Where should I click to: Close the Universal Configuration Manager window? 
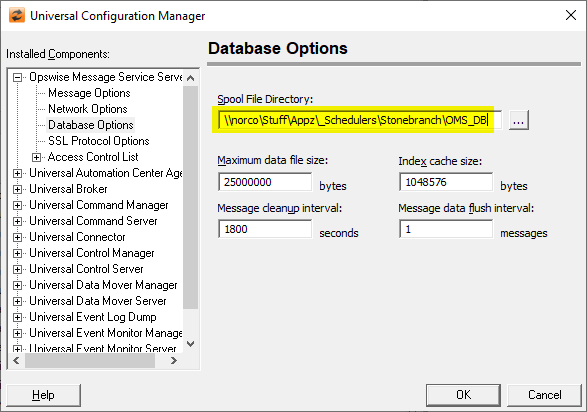(571, 15)
